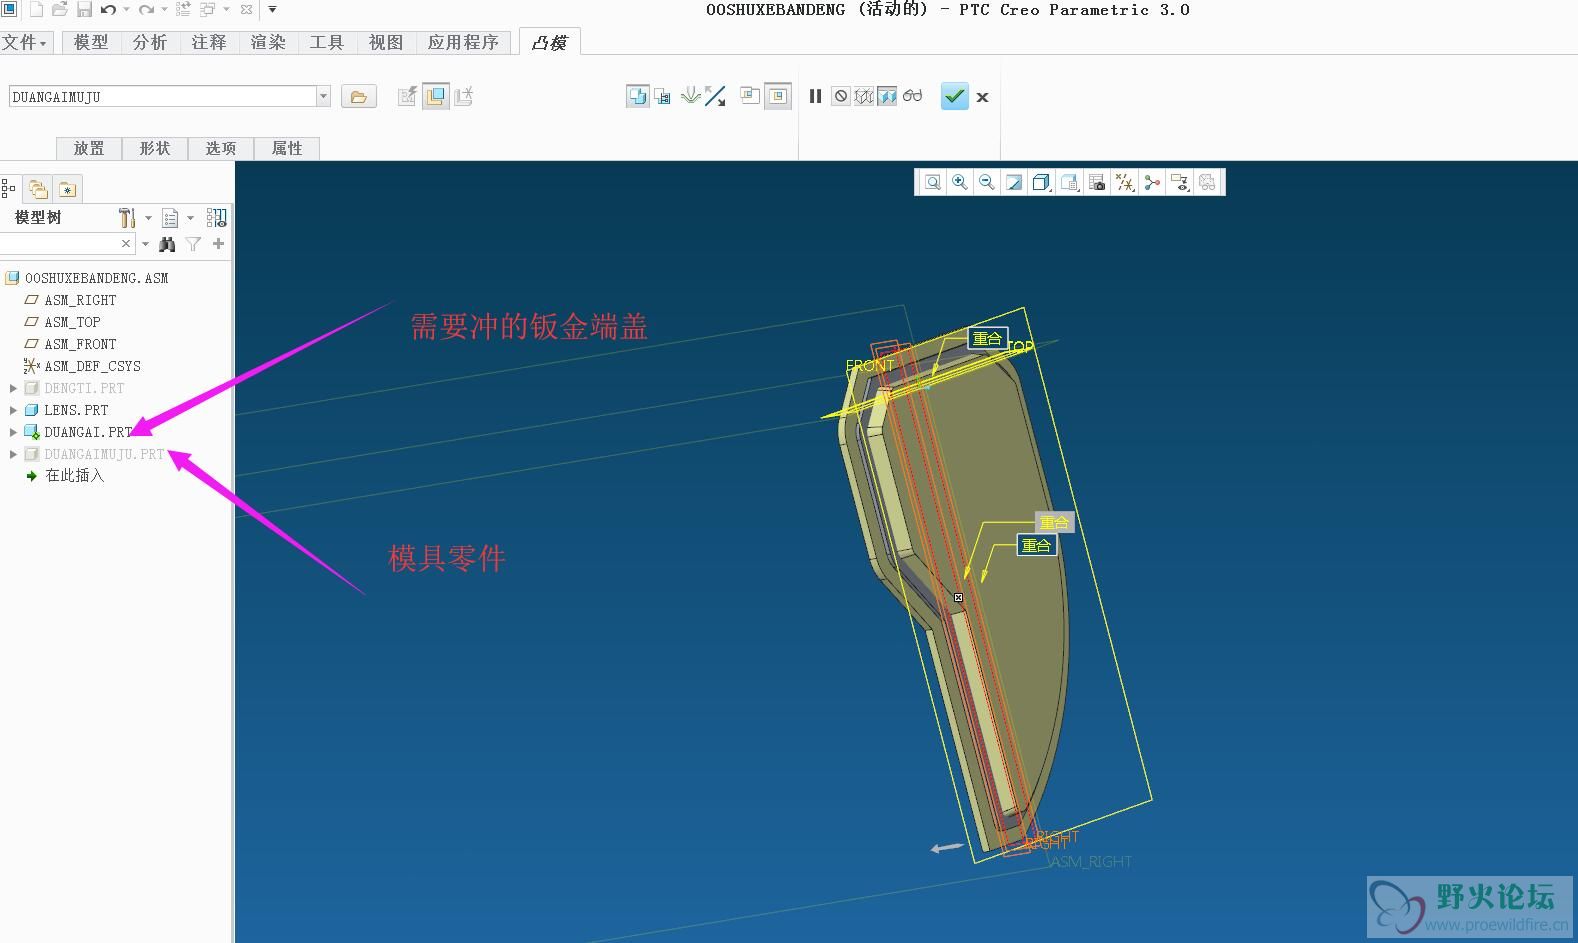Open the DUANGAIMUJU model dropdown arrow

[323, 97]
